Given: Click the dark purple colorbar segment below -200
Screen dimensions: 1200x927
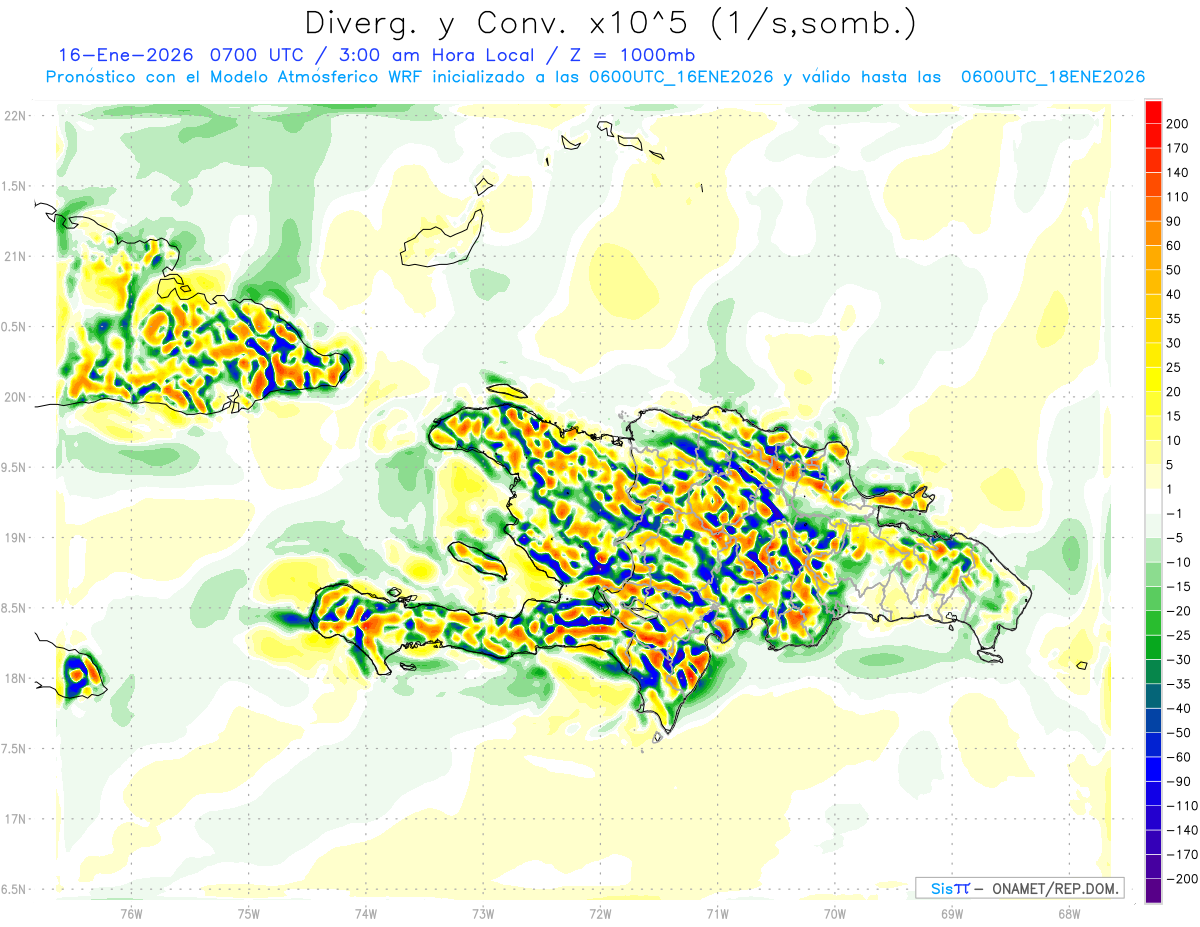Looking at the screenshot, I should pyautogui.click(x=1153, y=891).
